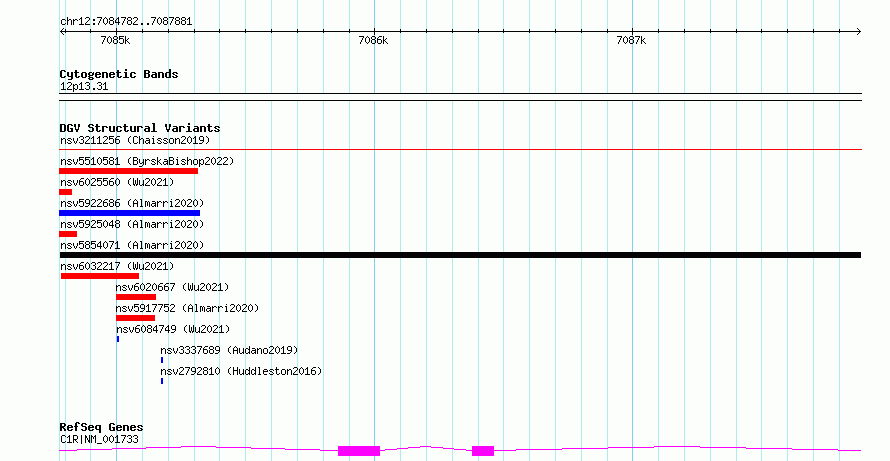
Task: Select the RefSeq Genes track title
Action: 102,427
